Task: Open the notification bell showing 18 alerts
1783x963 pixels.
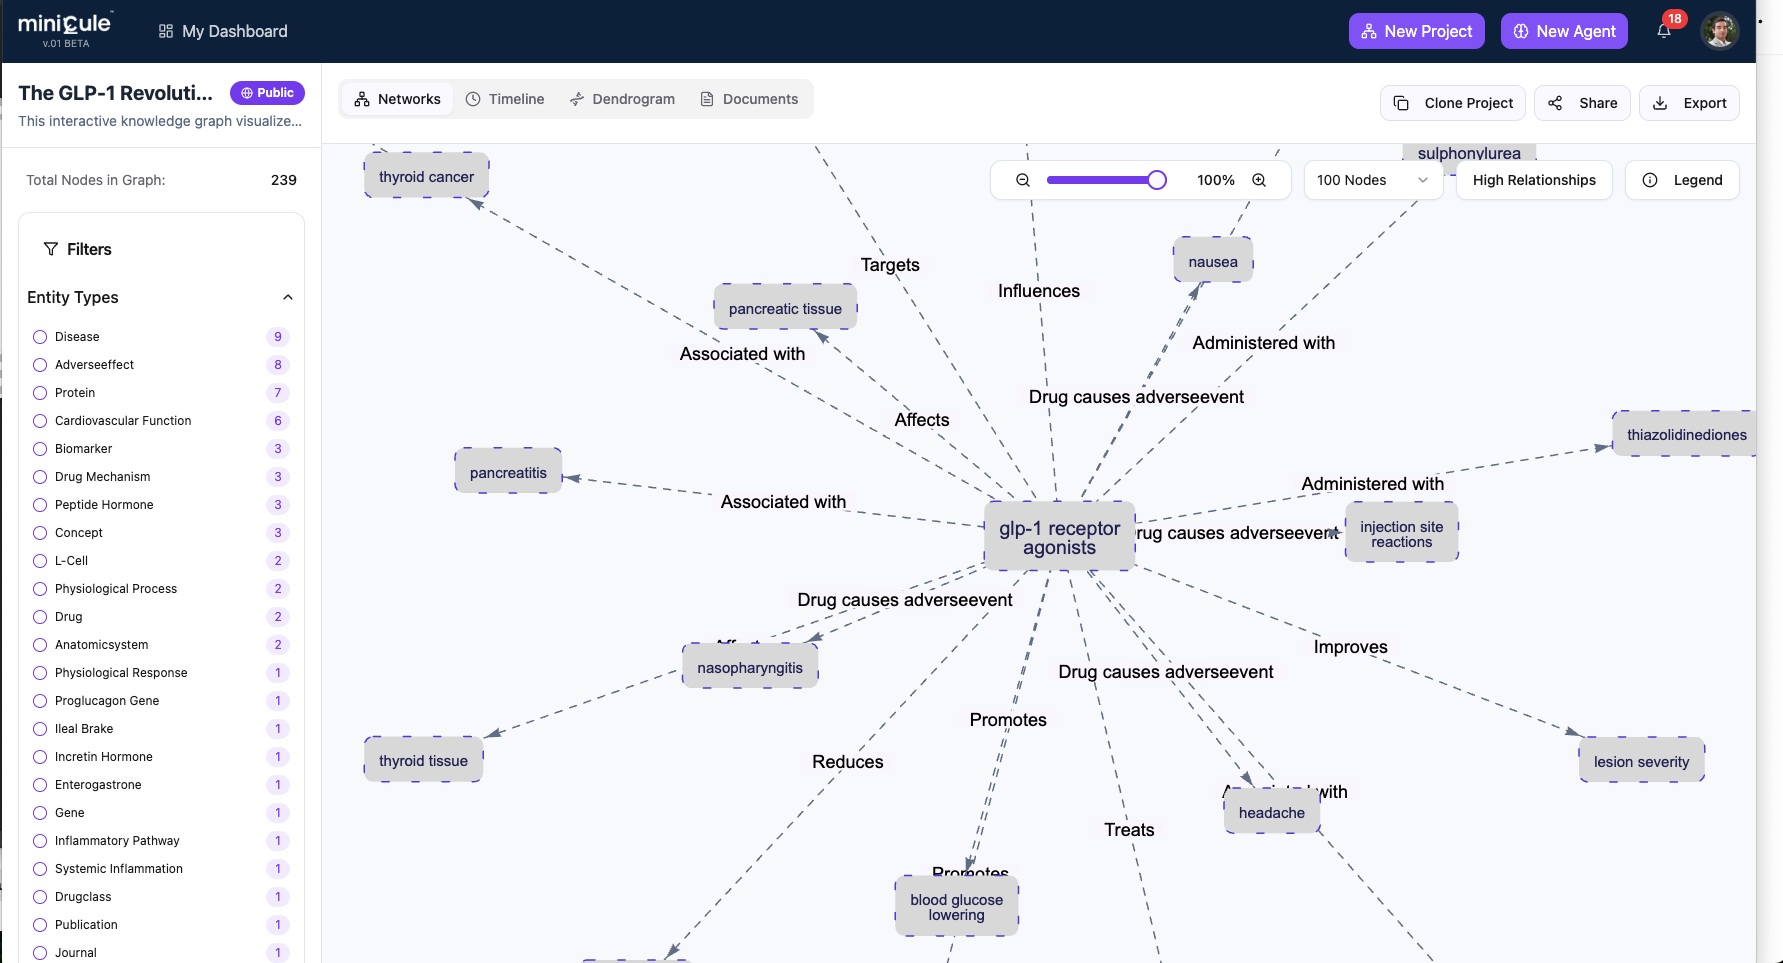Action: [x=1663, y=31]
